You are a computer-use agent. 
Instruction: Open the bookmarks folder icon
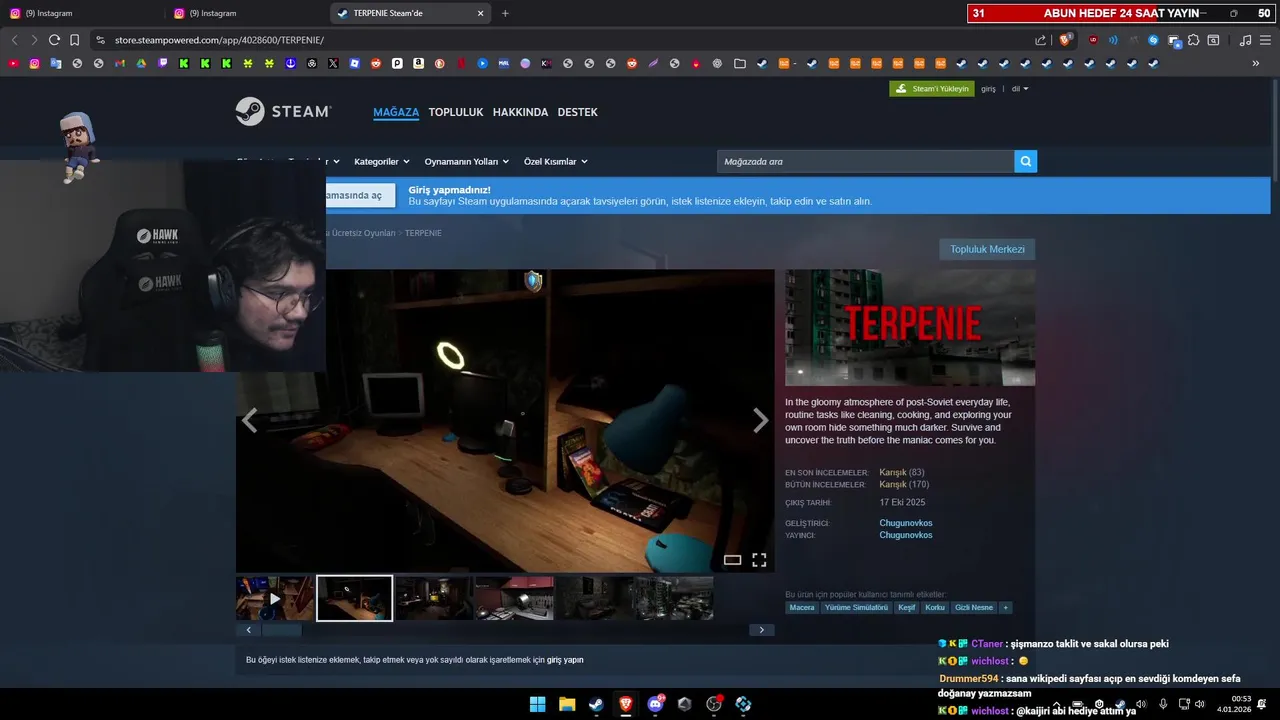click(x=740, y=63)
